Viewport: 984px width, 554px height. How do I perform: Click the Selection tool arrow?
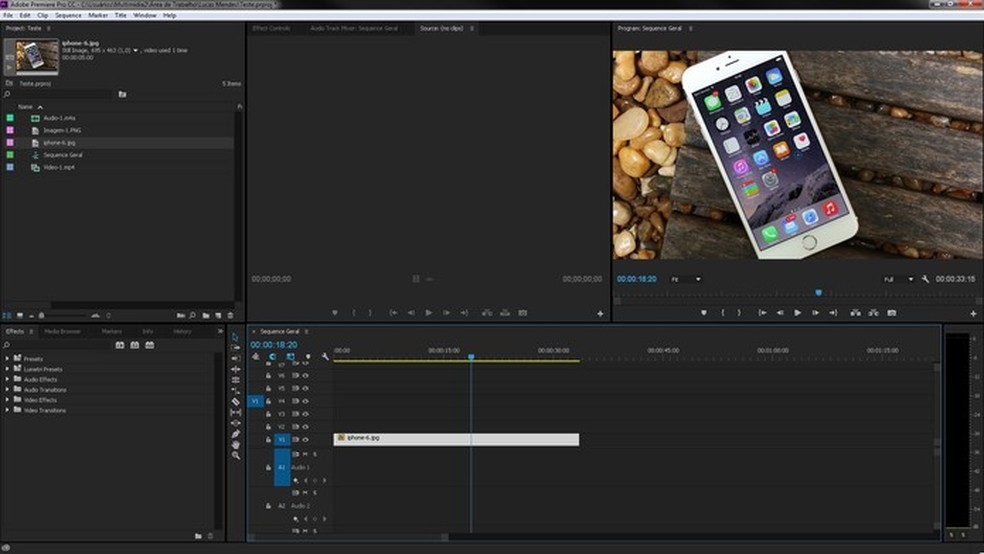236,337
